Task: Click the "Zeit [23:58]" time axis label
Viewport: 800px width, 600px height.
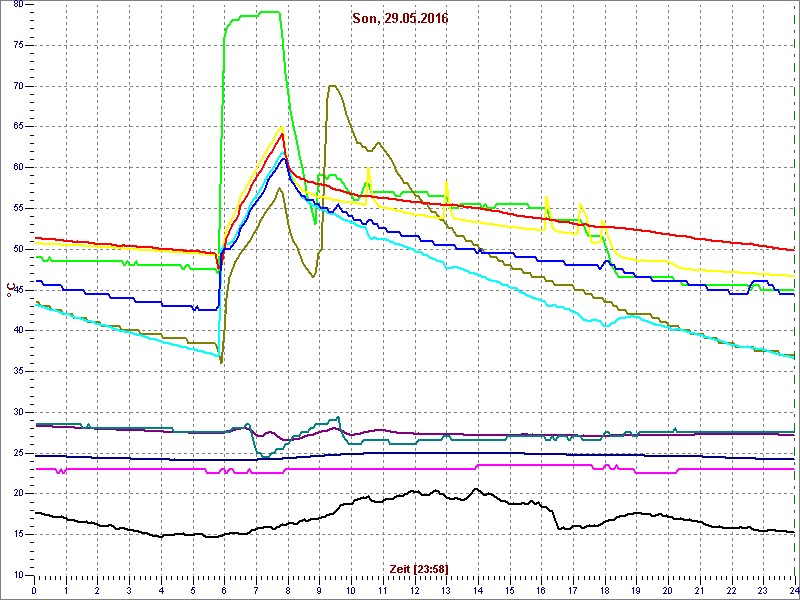Action: (x=419, y=568)
